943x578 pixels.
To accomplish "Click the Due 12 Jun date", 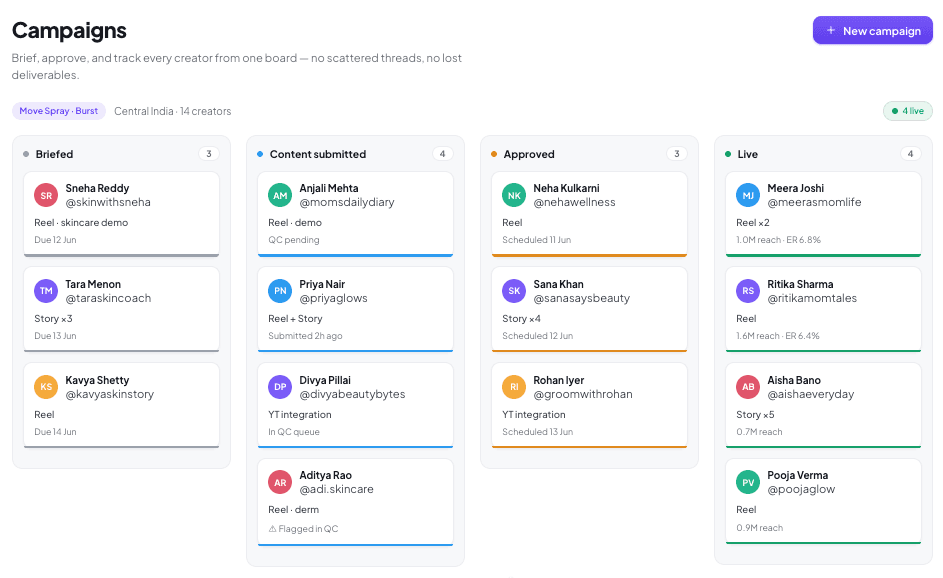I will click(x=55, y=239).
